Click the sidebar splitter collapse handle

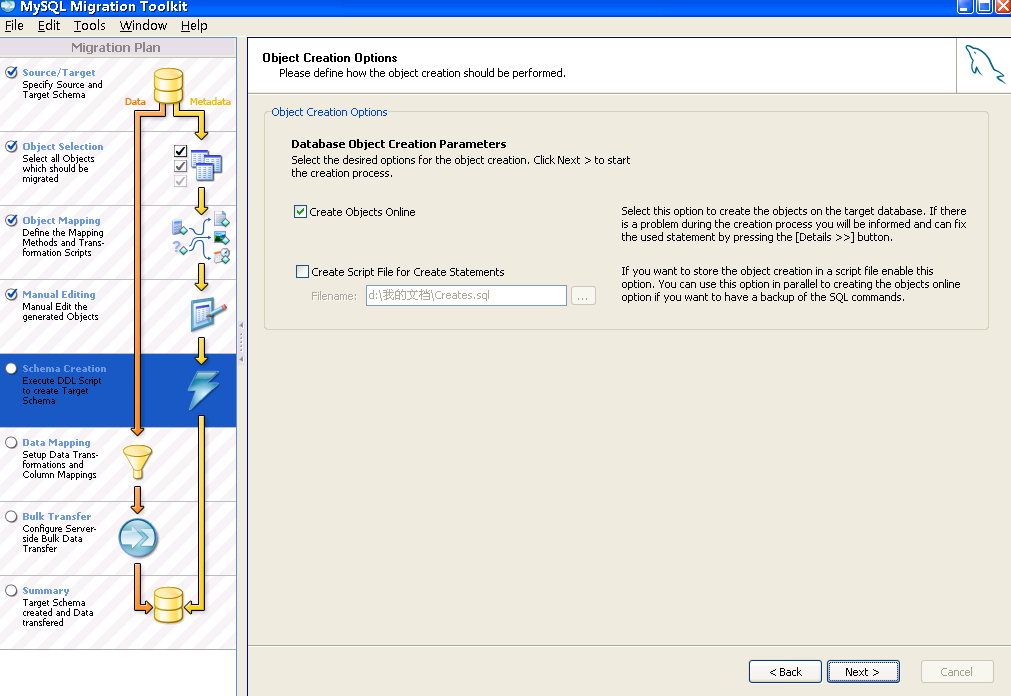point(242,341)
